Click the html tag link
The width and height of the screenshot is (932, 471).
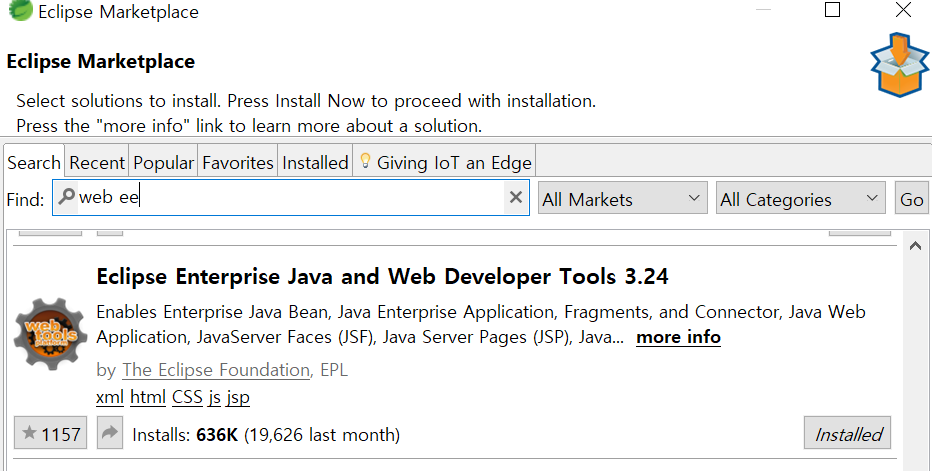tap(148, 397)
